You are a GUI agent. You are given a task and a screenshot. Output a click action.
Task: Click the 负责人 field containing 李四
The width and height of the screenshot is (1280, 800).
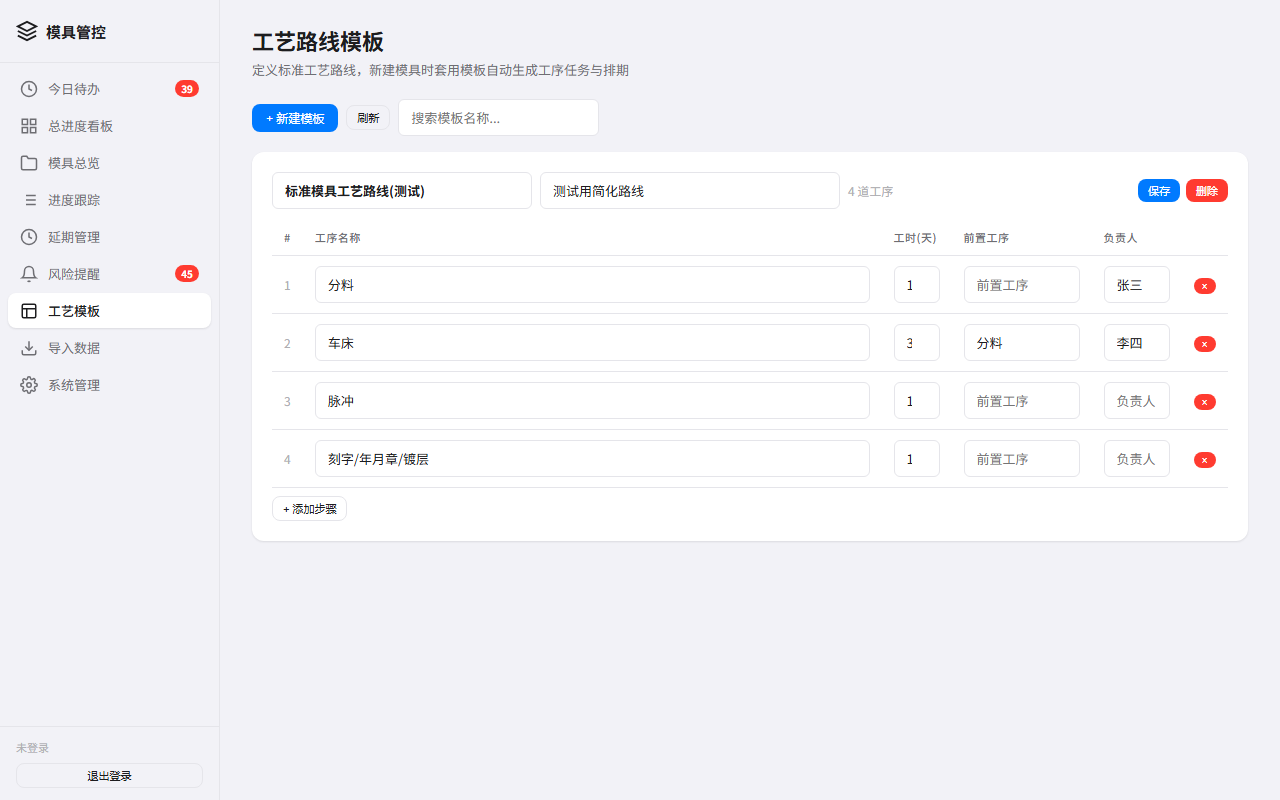tap(1137, 343)
